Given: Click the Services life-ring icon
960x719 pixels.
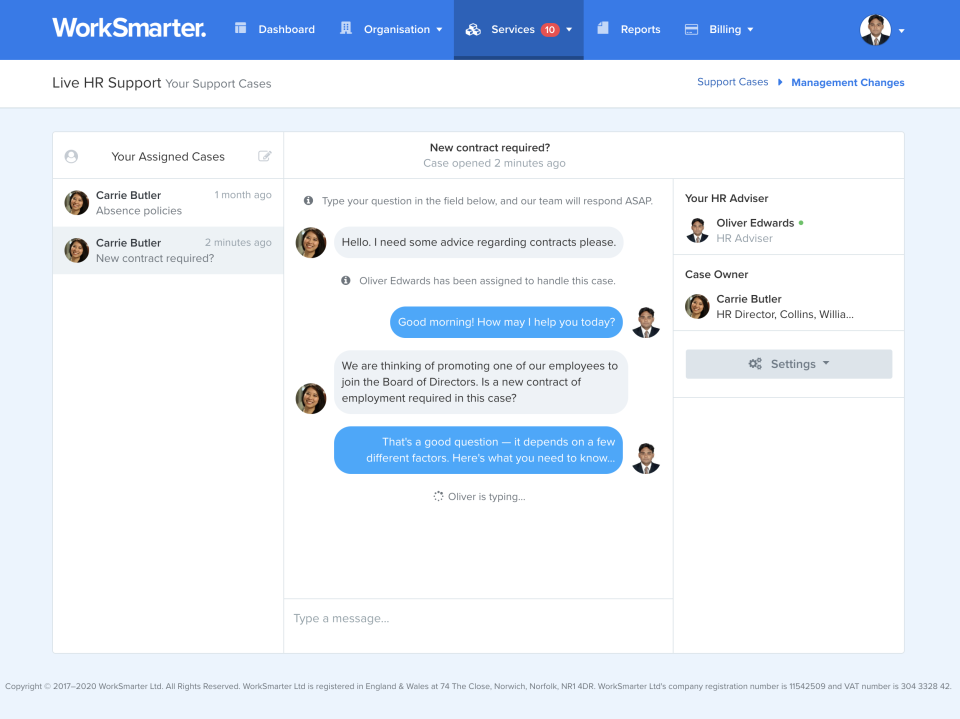Looking at the screenshot, I should (x=472, y=29).
